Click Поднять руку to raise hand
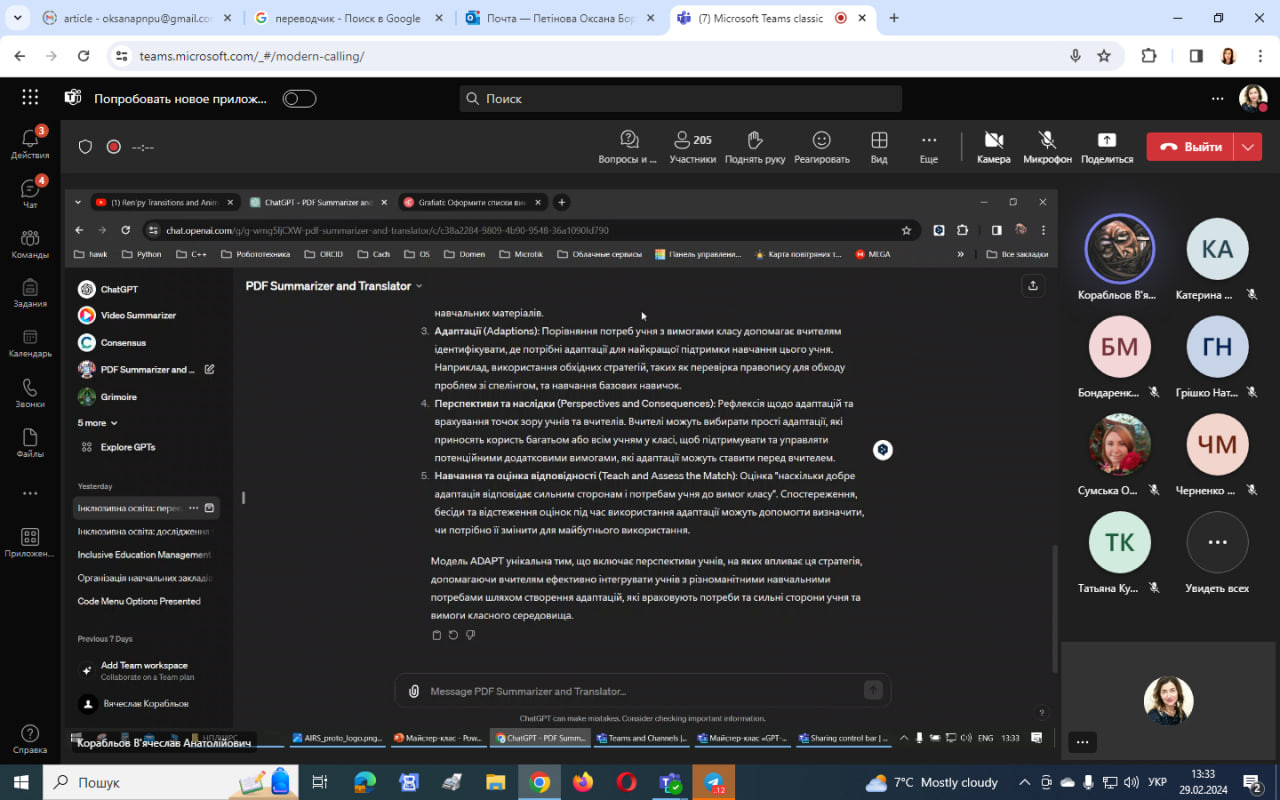The height and width of the screenshot is (800, 1280). pos(755,147)
